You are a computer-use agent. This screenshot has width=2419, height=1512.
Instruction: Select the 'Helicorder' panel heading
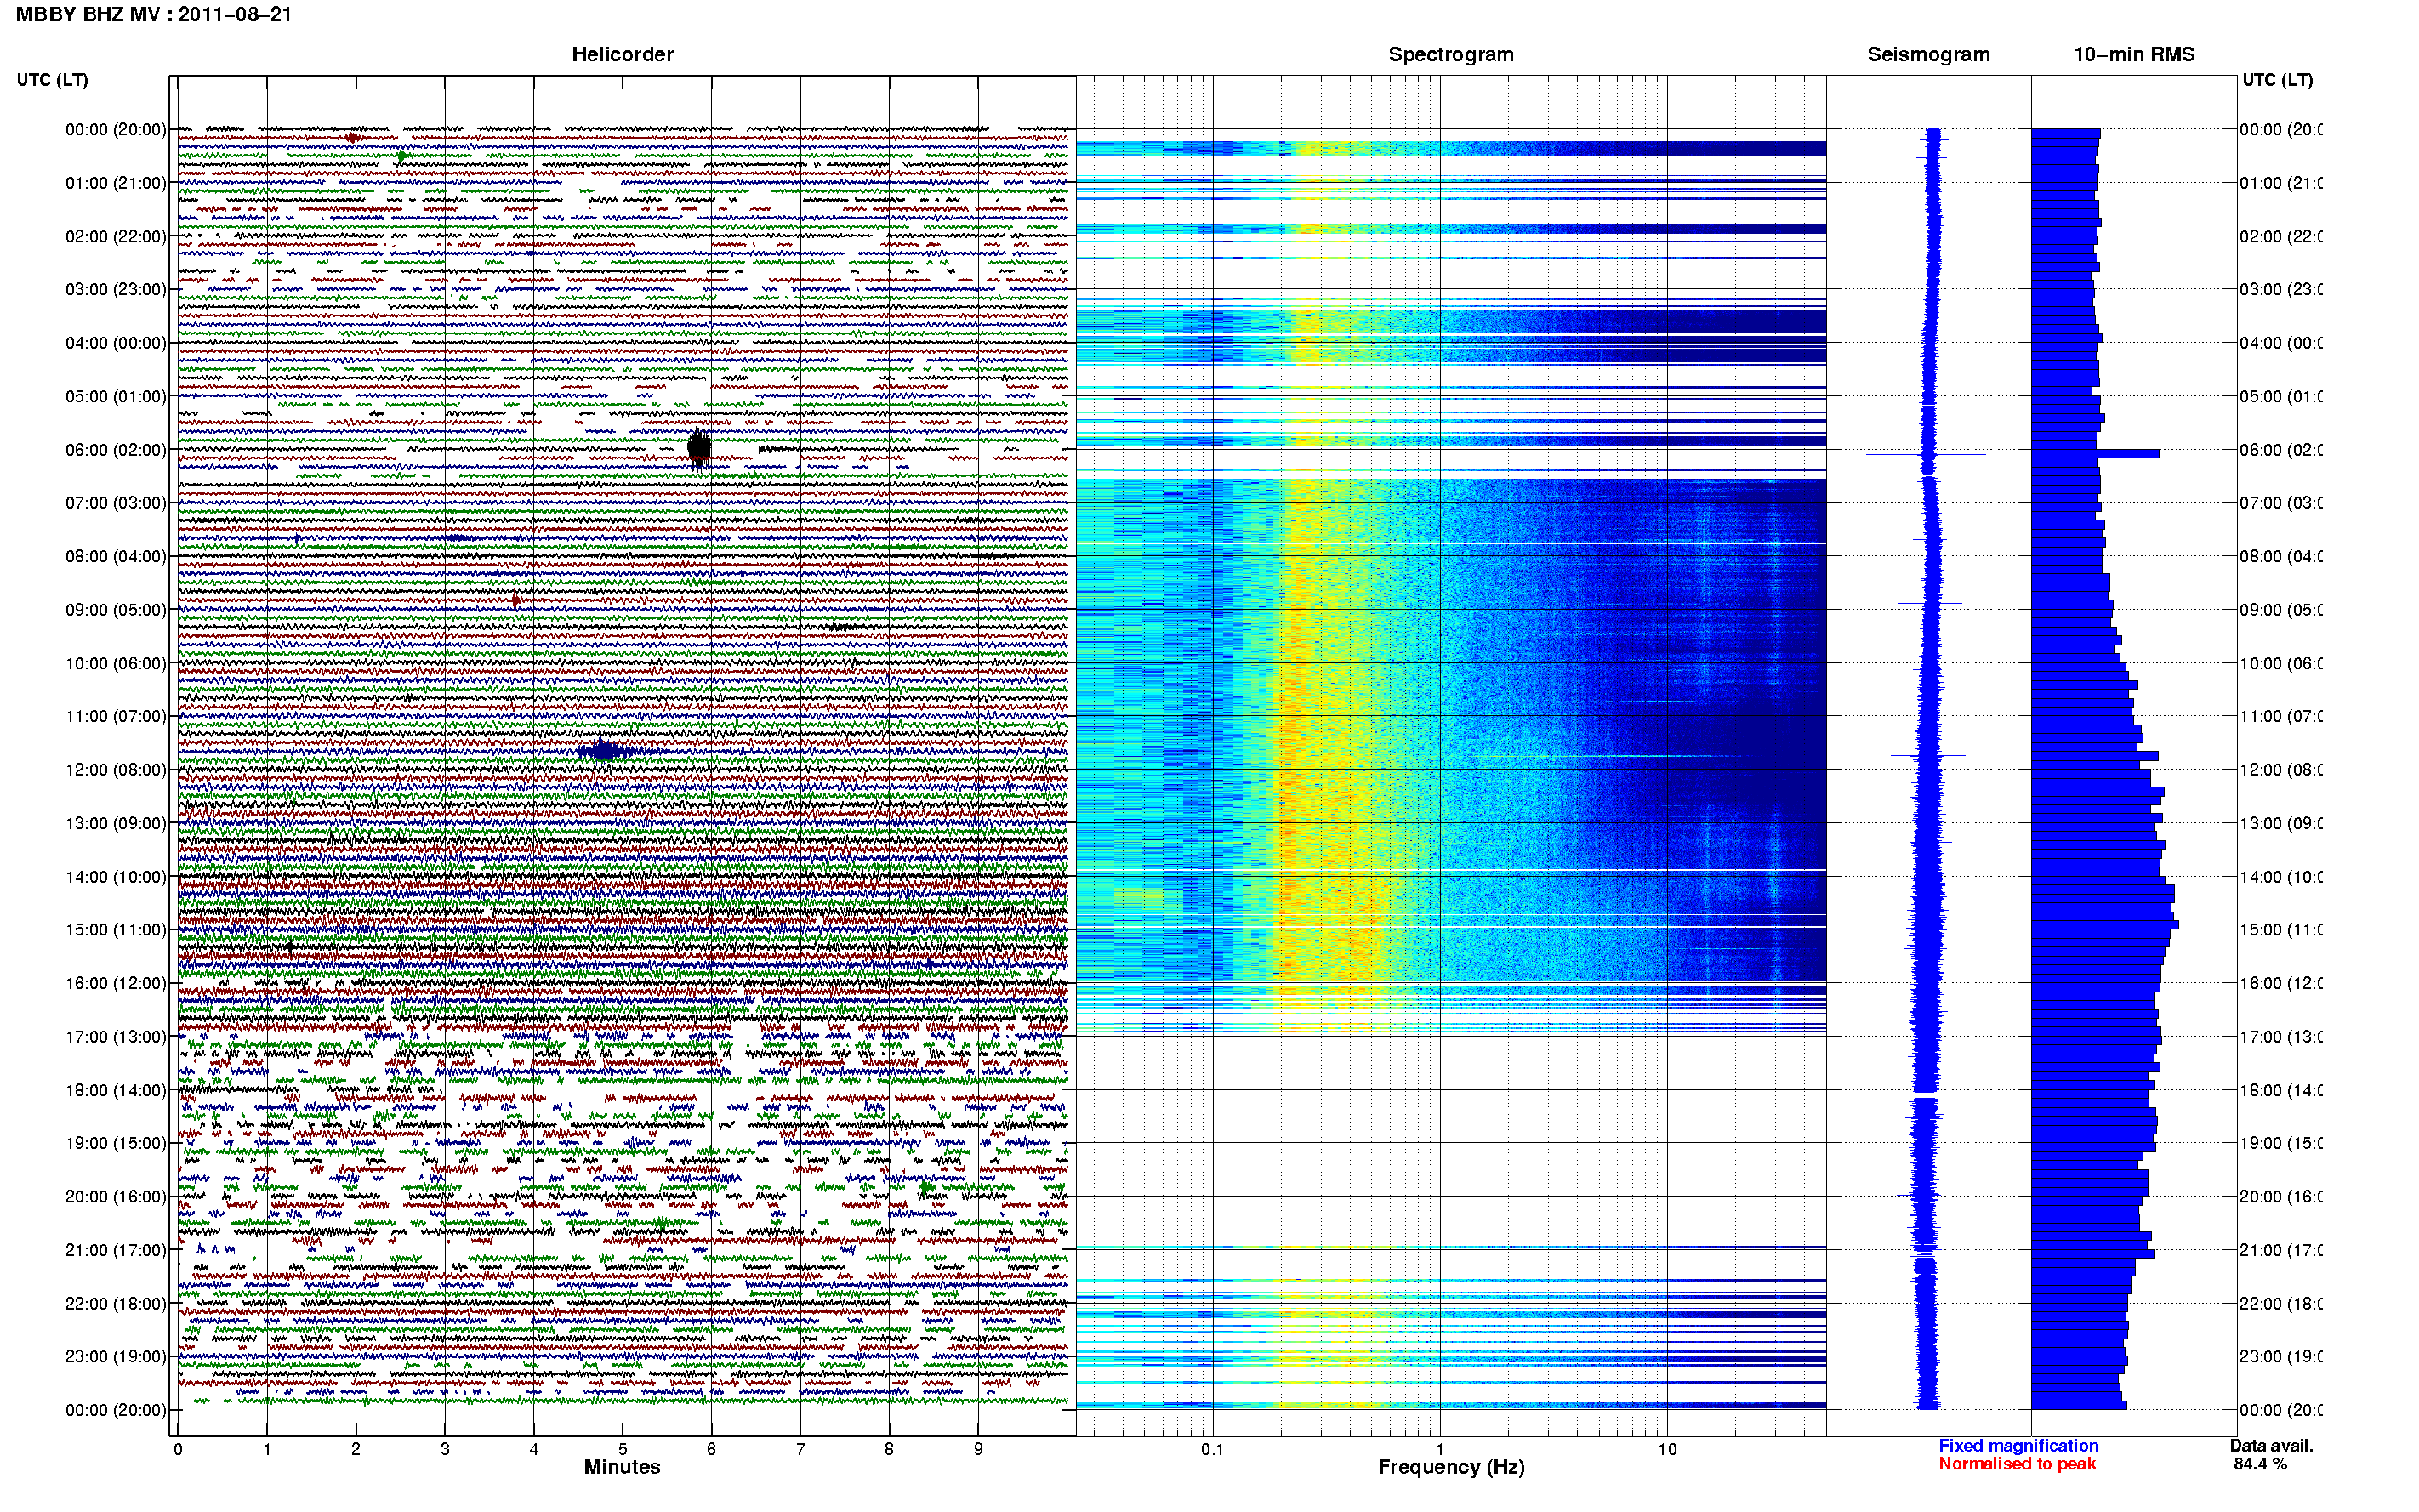[622, 55]
